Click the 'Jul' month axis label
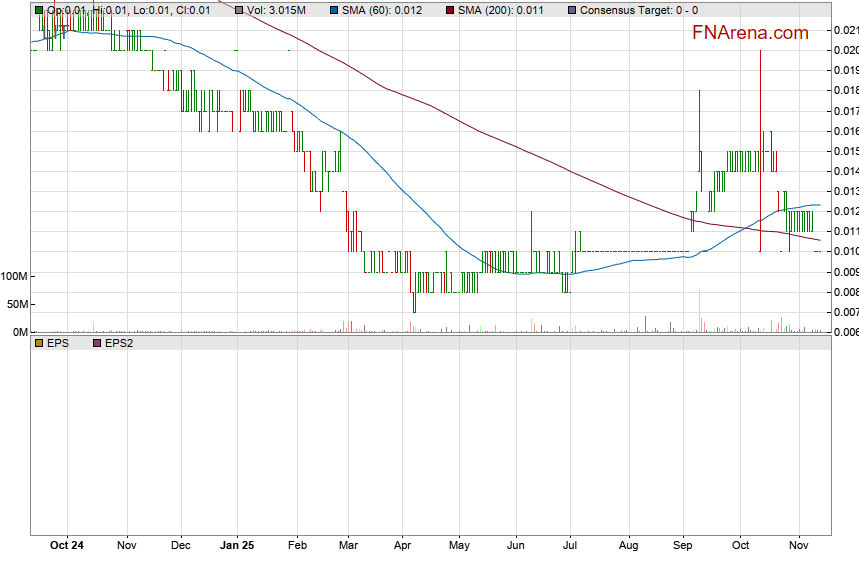 point(571,547)
